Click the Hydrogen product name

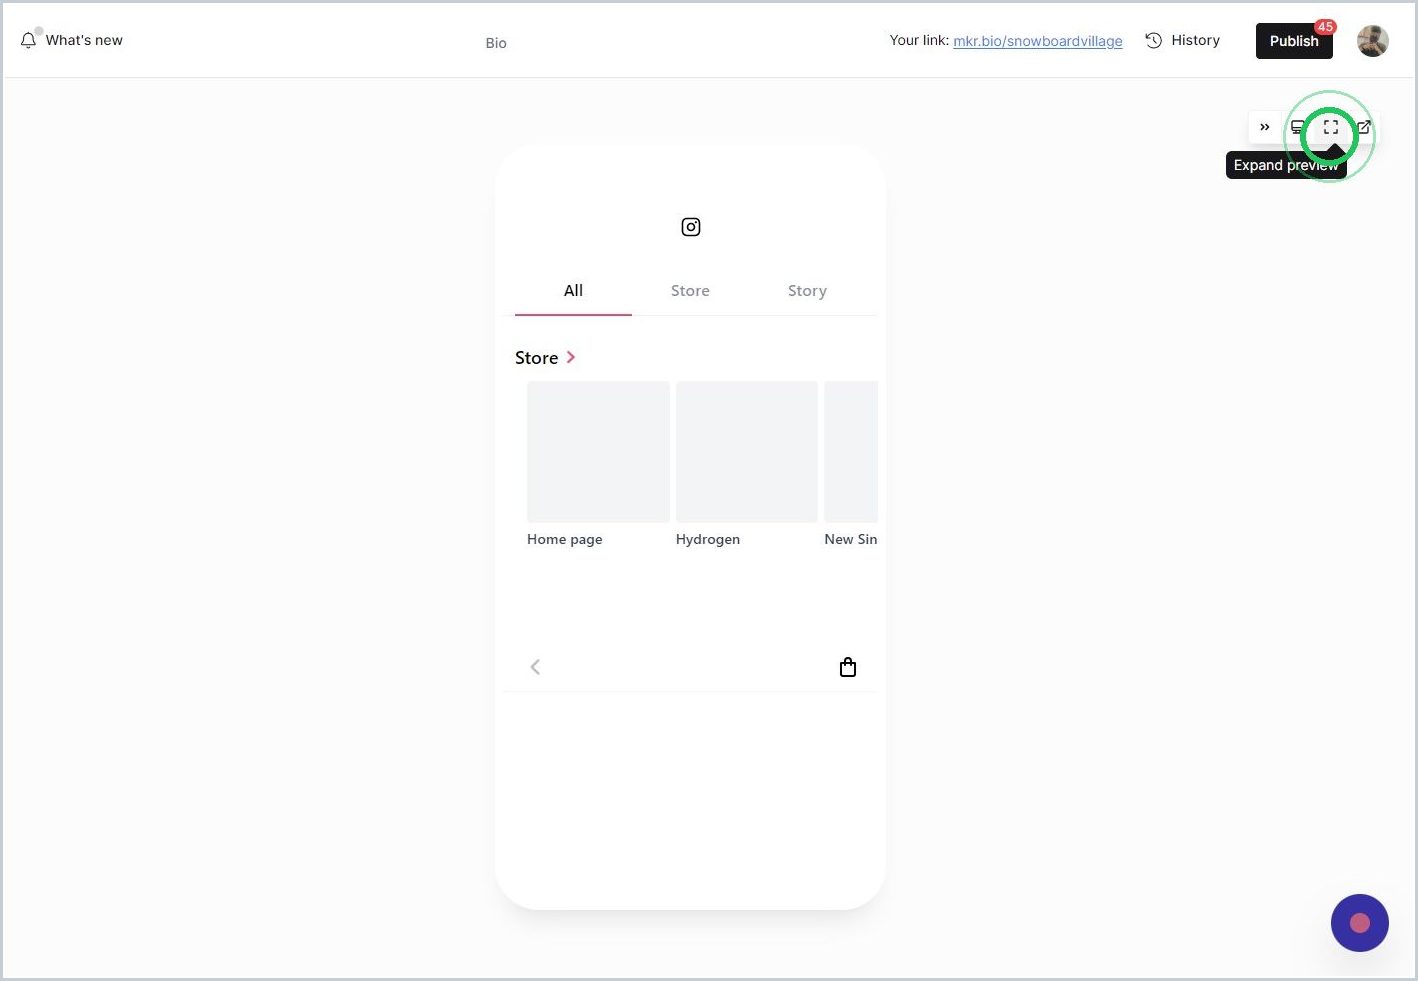pyautogui.click(x=708, y=539)
